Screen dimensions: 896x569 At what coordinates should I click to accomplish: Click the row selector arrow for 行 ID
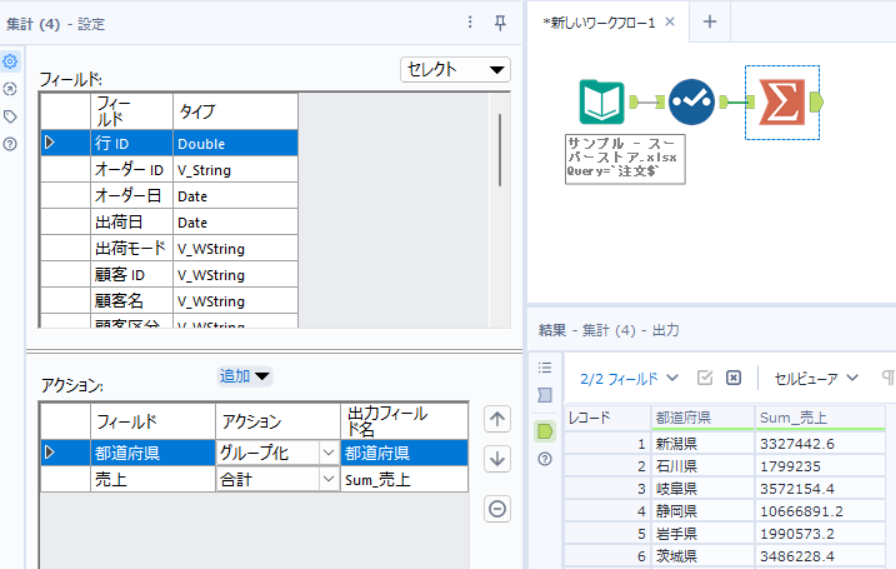50,143
